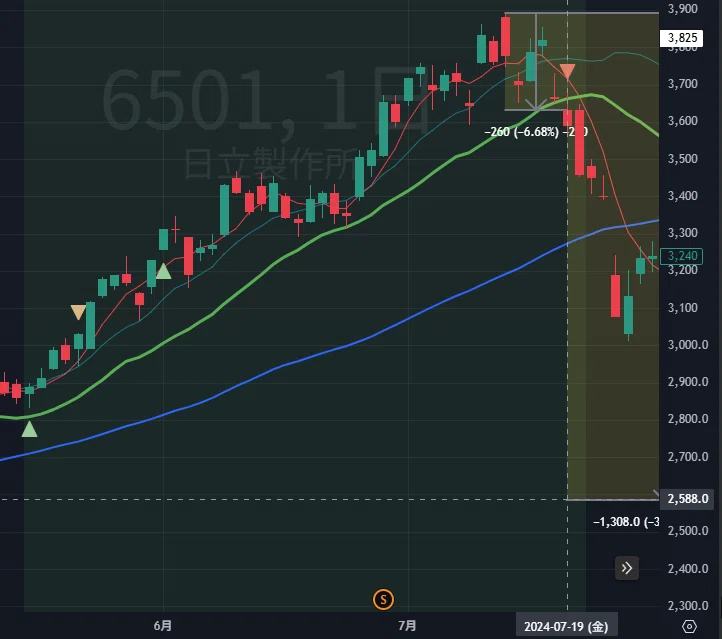The height and width of the screenshot is (639, 722).
Task: Select the current price 3,240 label
Action: pyautogui.click(x=681, y=256)
